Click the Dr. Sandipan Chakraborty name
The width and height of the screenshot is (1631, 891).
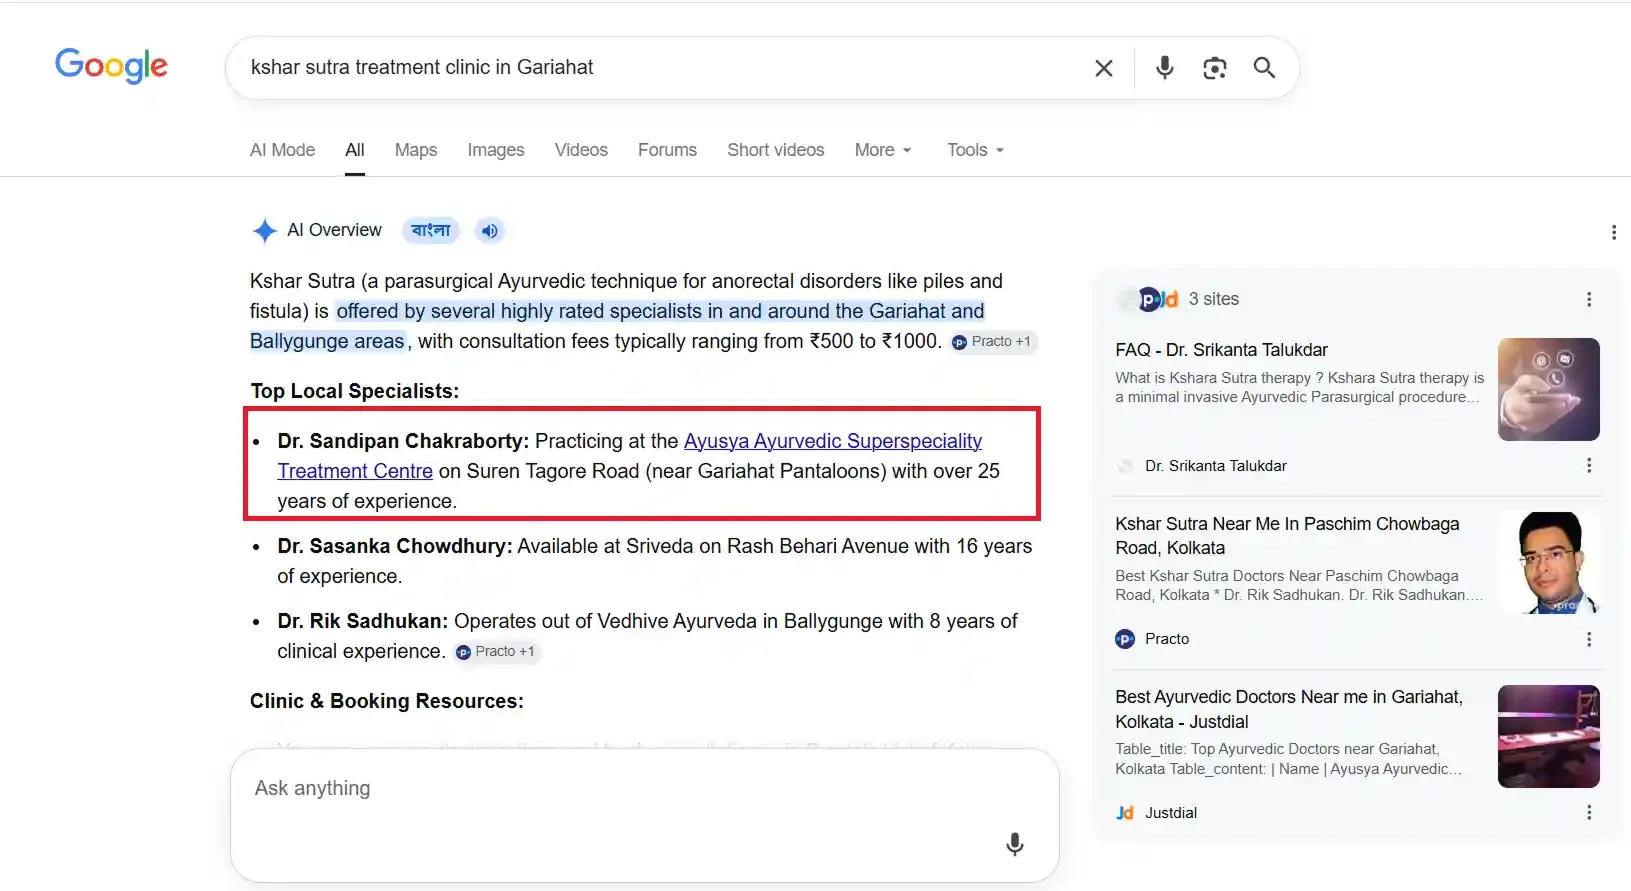[x=403, y=441]
